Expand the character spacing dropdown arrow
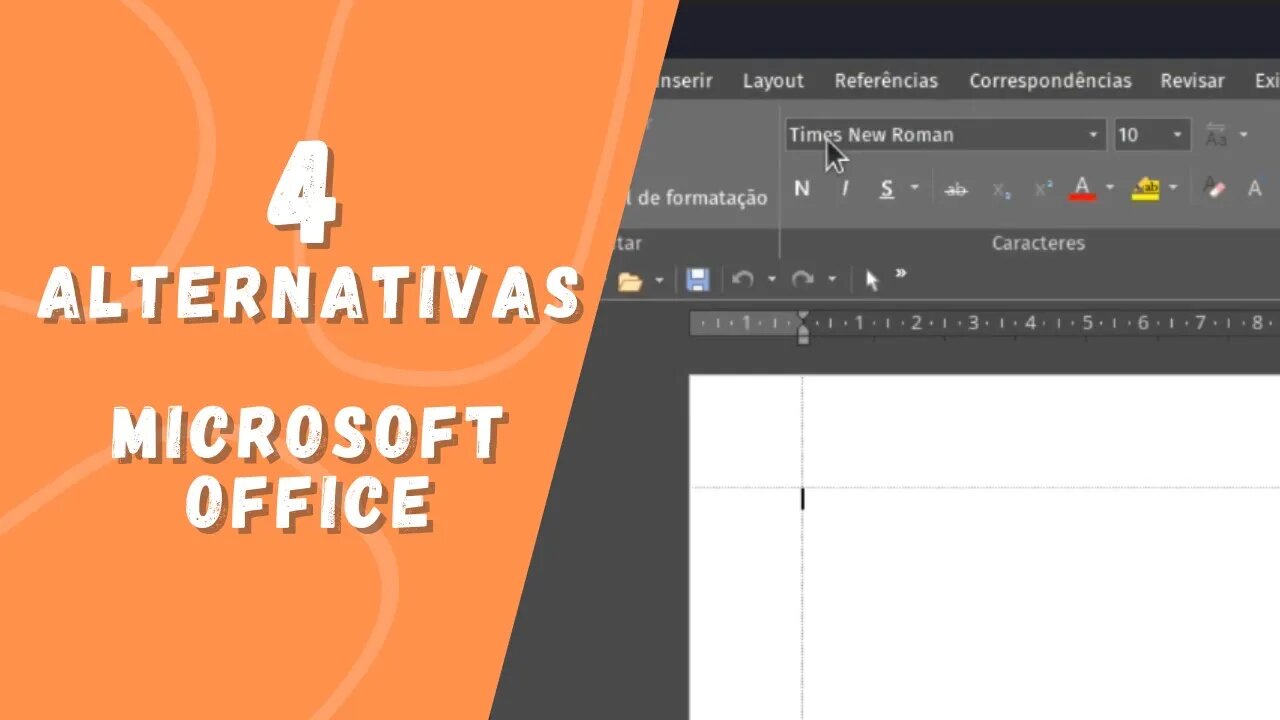This screenshot has height=720, width=1280. 1243,135
